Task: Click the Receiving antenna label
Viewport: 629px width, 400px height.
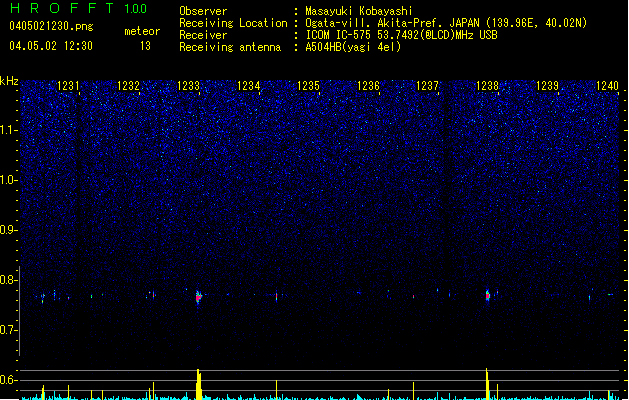Action: tap(230, 47)
